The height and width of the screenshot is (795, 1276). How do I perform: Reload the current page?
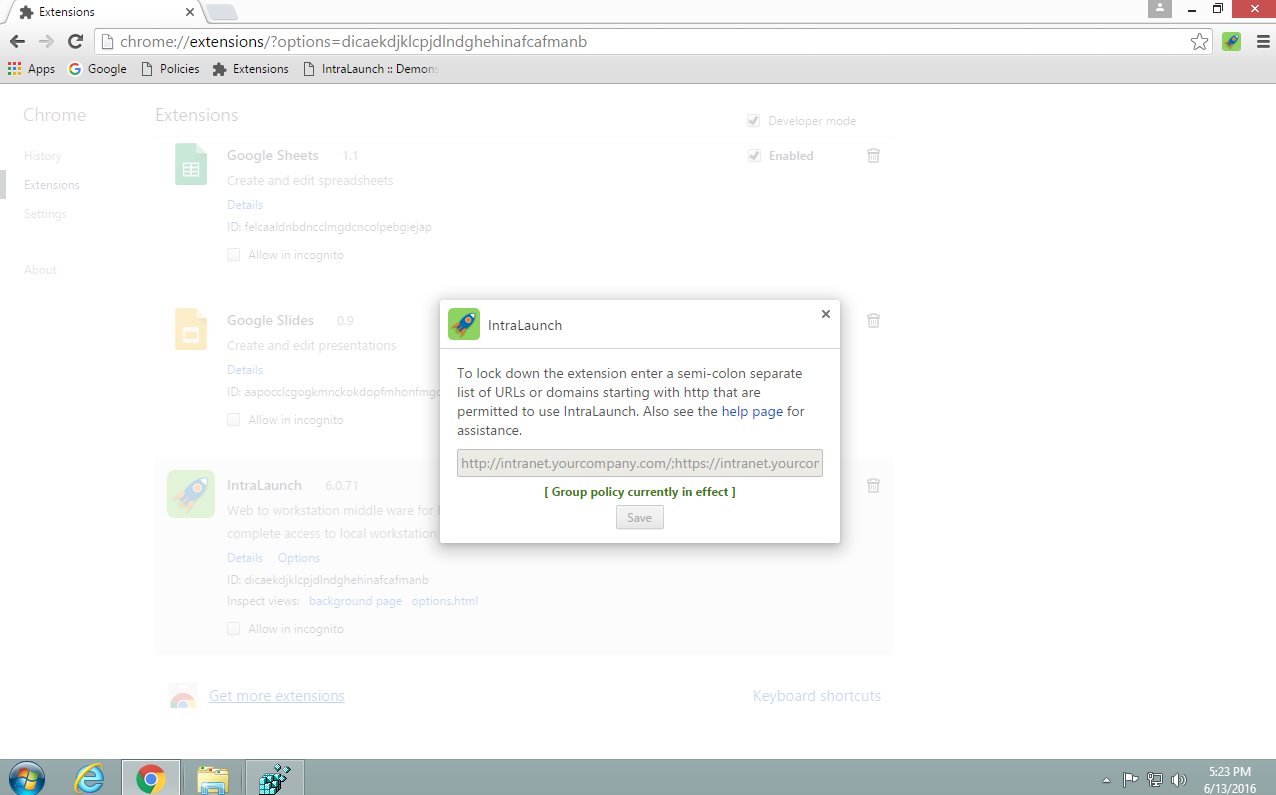coord(75,42)
